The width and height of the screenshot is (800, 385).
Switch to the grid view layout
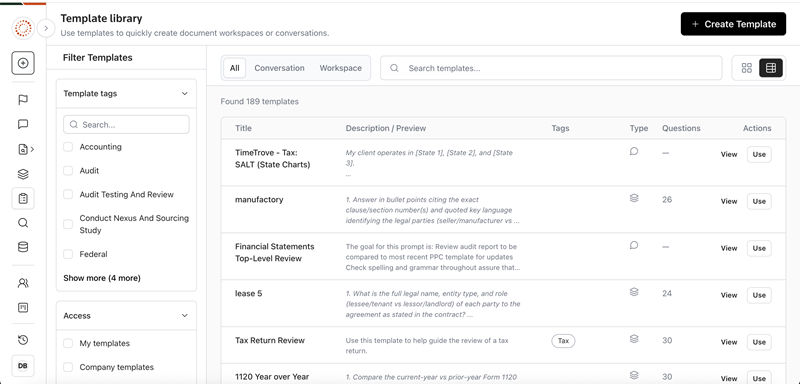(x=746, y=68)
